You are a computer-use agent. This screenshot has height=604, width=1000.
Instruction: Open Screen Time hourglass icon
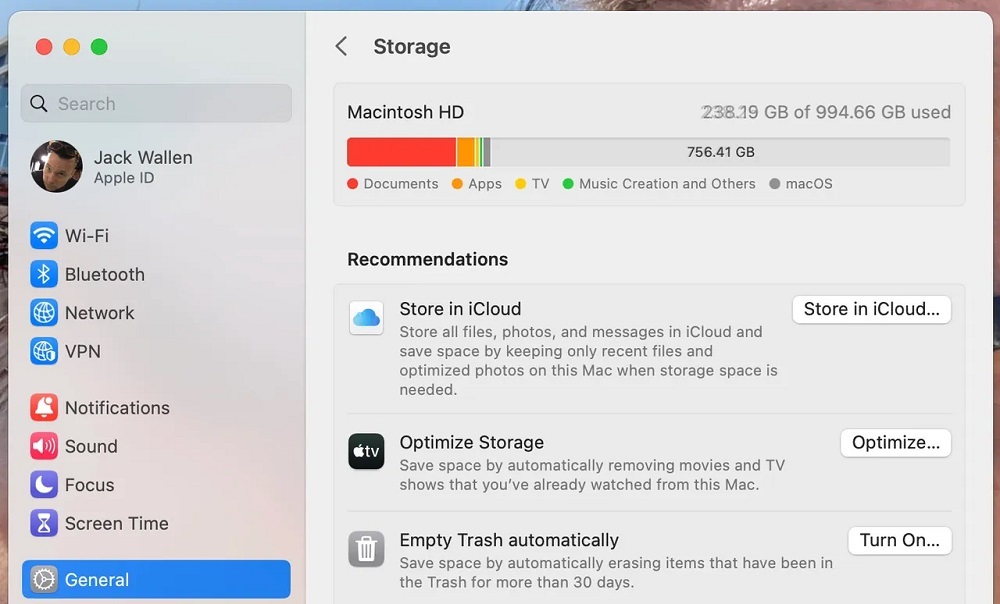(44, 524)
